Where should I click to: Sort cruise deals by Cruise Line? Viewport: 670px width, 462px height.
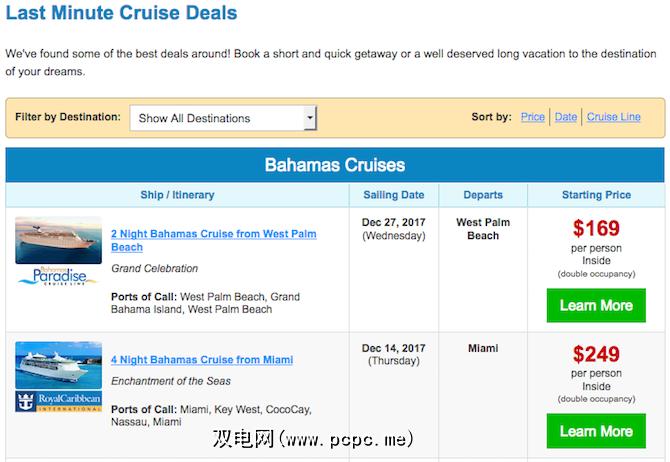click(x=614, y=117)
